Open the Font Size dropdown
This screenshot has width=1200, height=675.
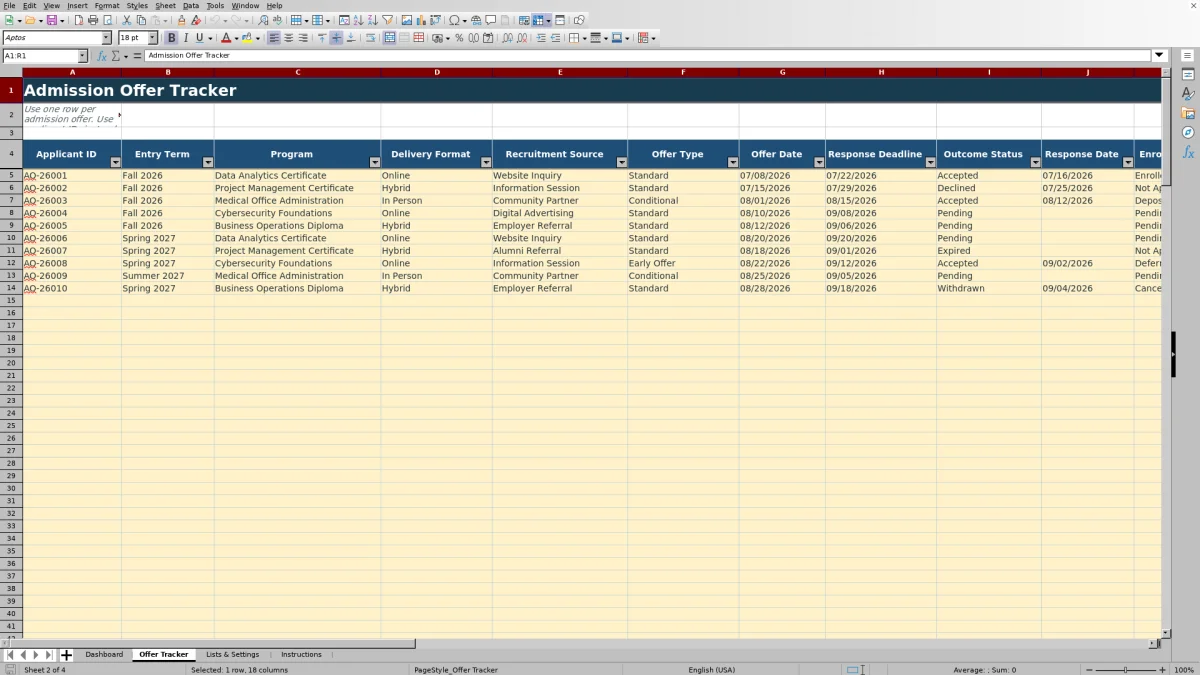click(x=153, y=38)
